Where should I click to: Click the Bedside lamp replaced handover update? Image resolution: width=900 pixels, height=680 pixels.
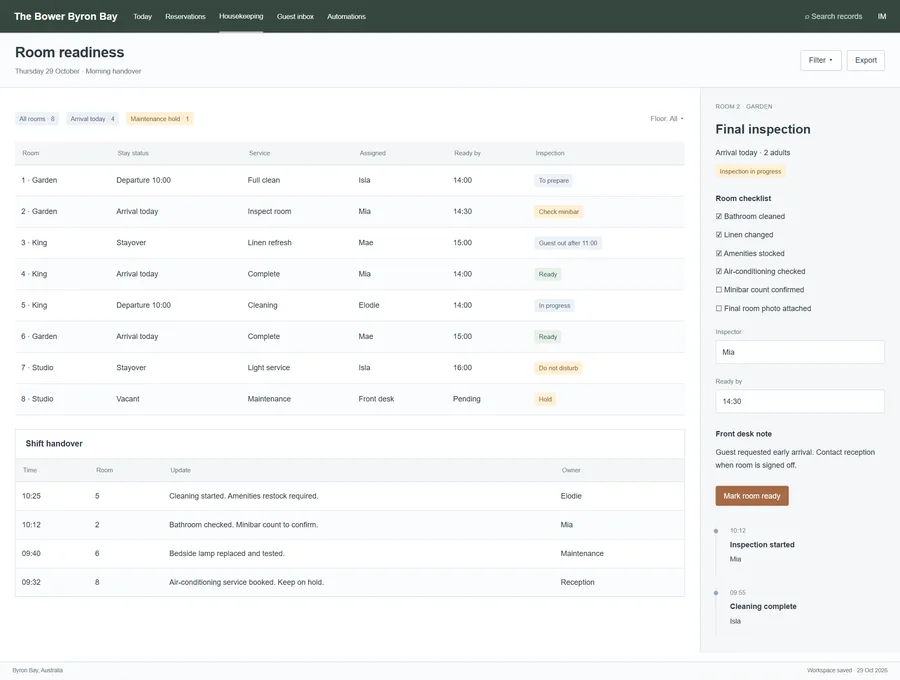227,554
